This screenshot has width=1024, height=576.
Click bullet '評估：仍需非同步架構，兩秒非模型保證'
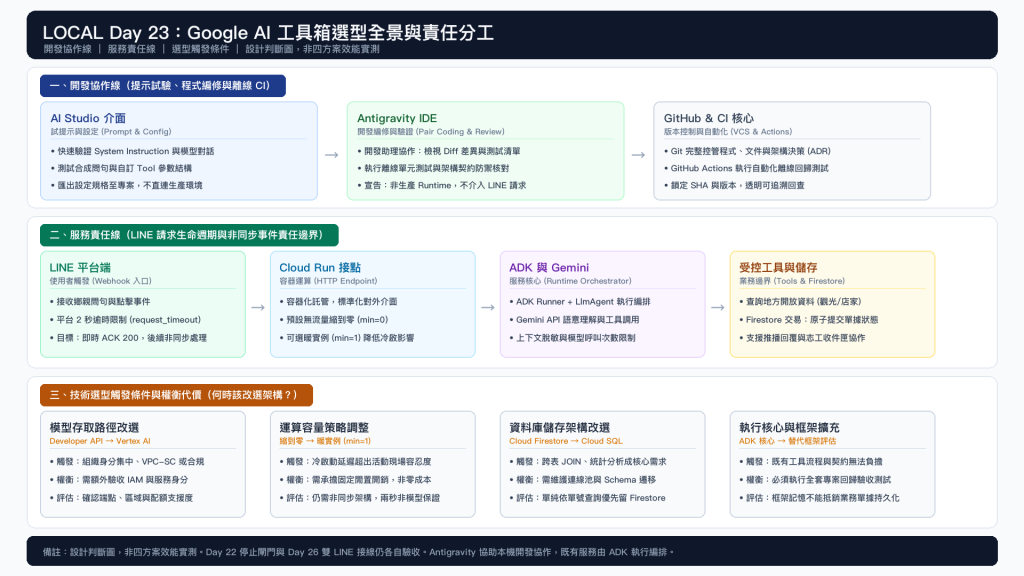click(x=360, y=498)
